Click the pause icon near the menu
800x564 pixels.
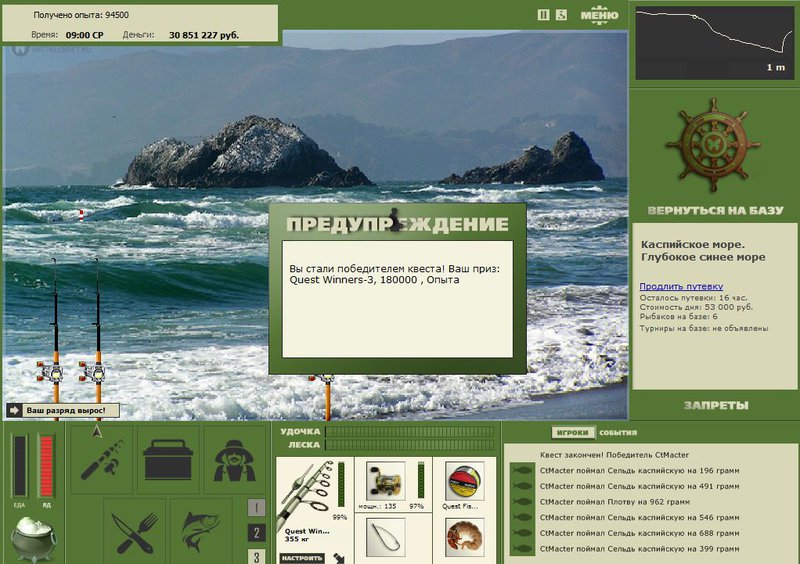[543, 15]
